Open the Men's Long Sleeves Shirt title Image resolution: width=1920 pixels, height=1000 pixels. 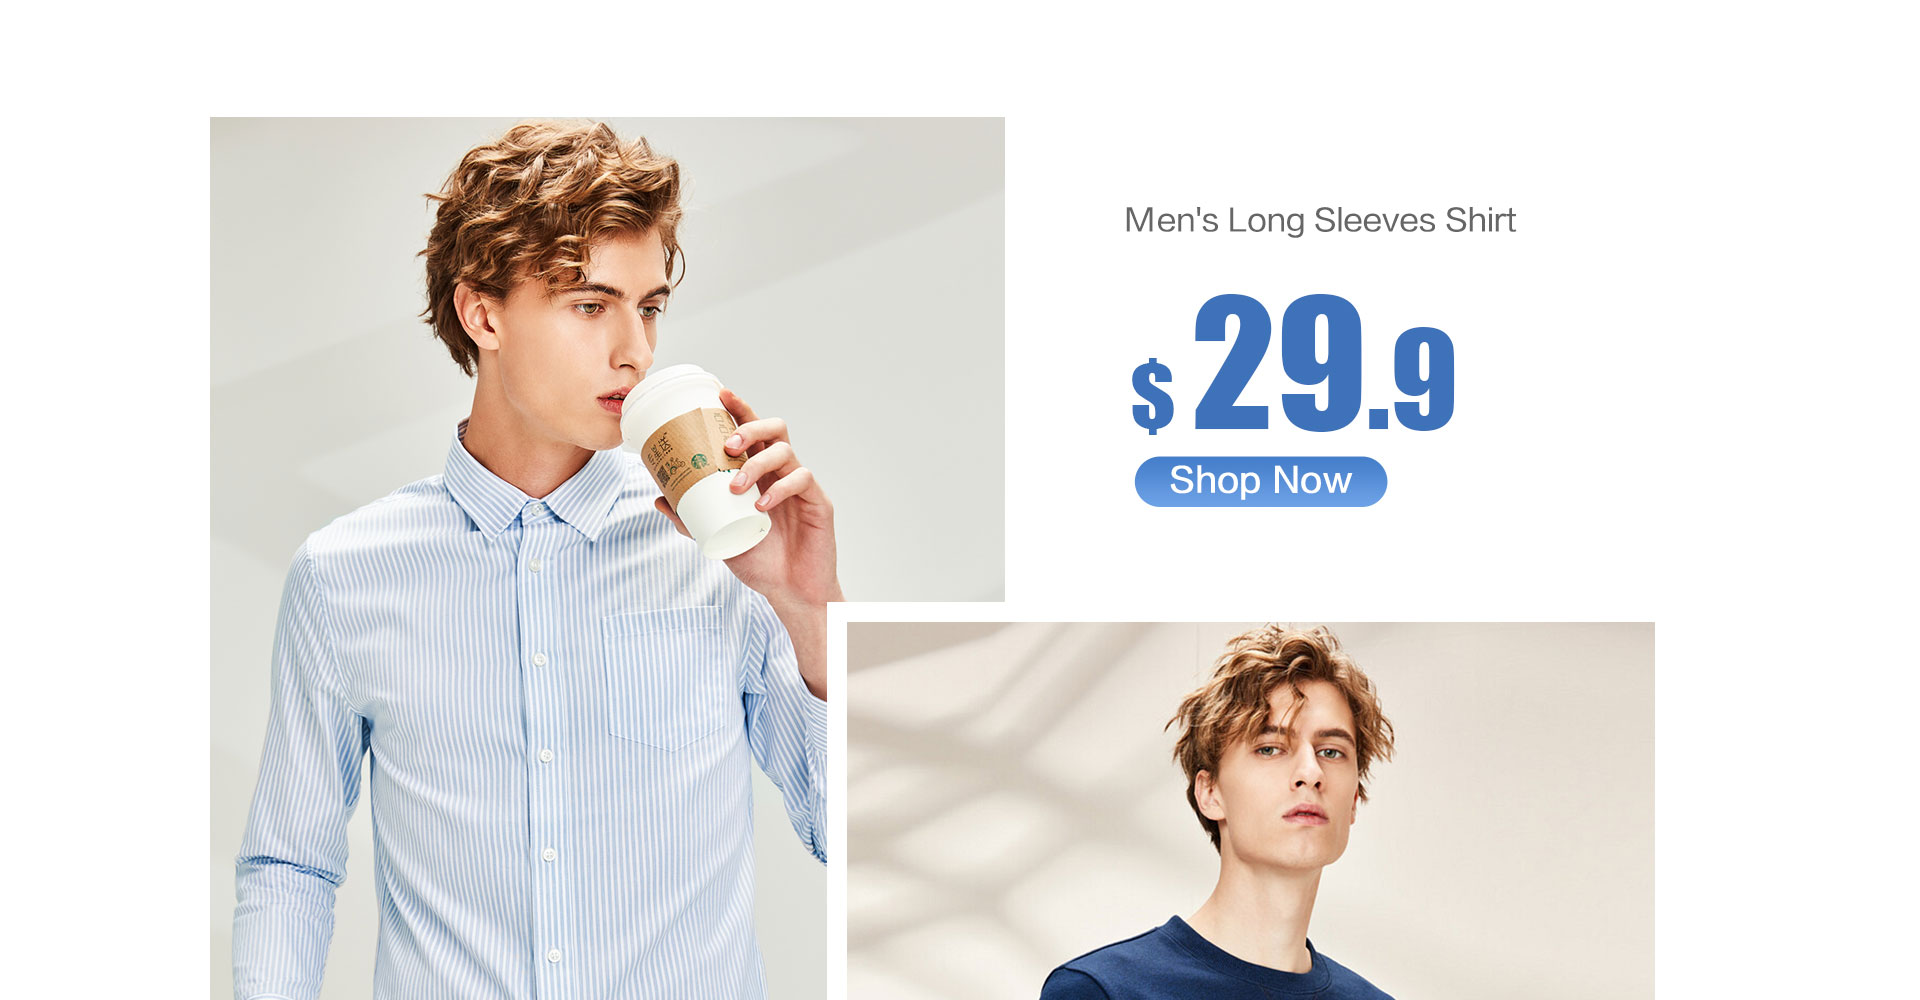click(x=1320, y=220)
